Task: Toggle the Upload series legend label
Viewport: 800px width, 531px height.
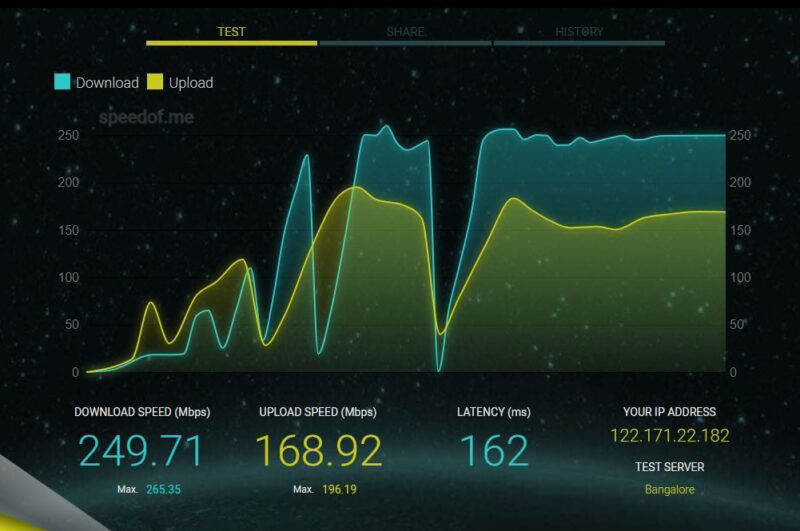Action: (191, 83)
